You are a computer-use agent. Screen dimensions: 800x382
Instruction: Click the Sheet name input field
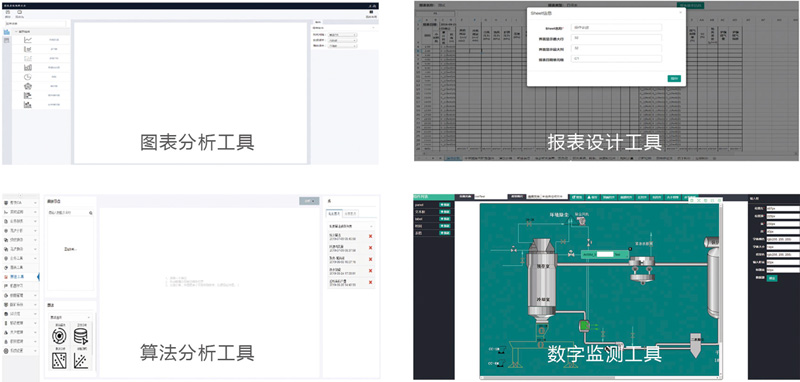(616, 28)
